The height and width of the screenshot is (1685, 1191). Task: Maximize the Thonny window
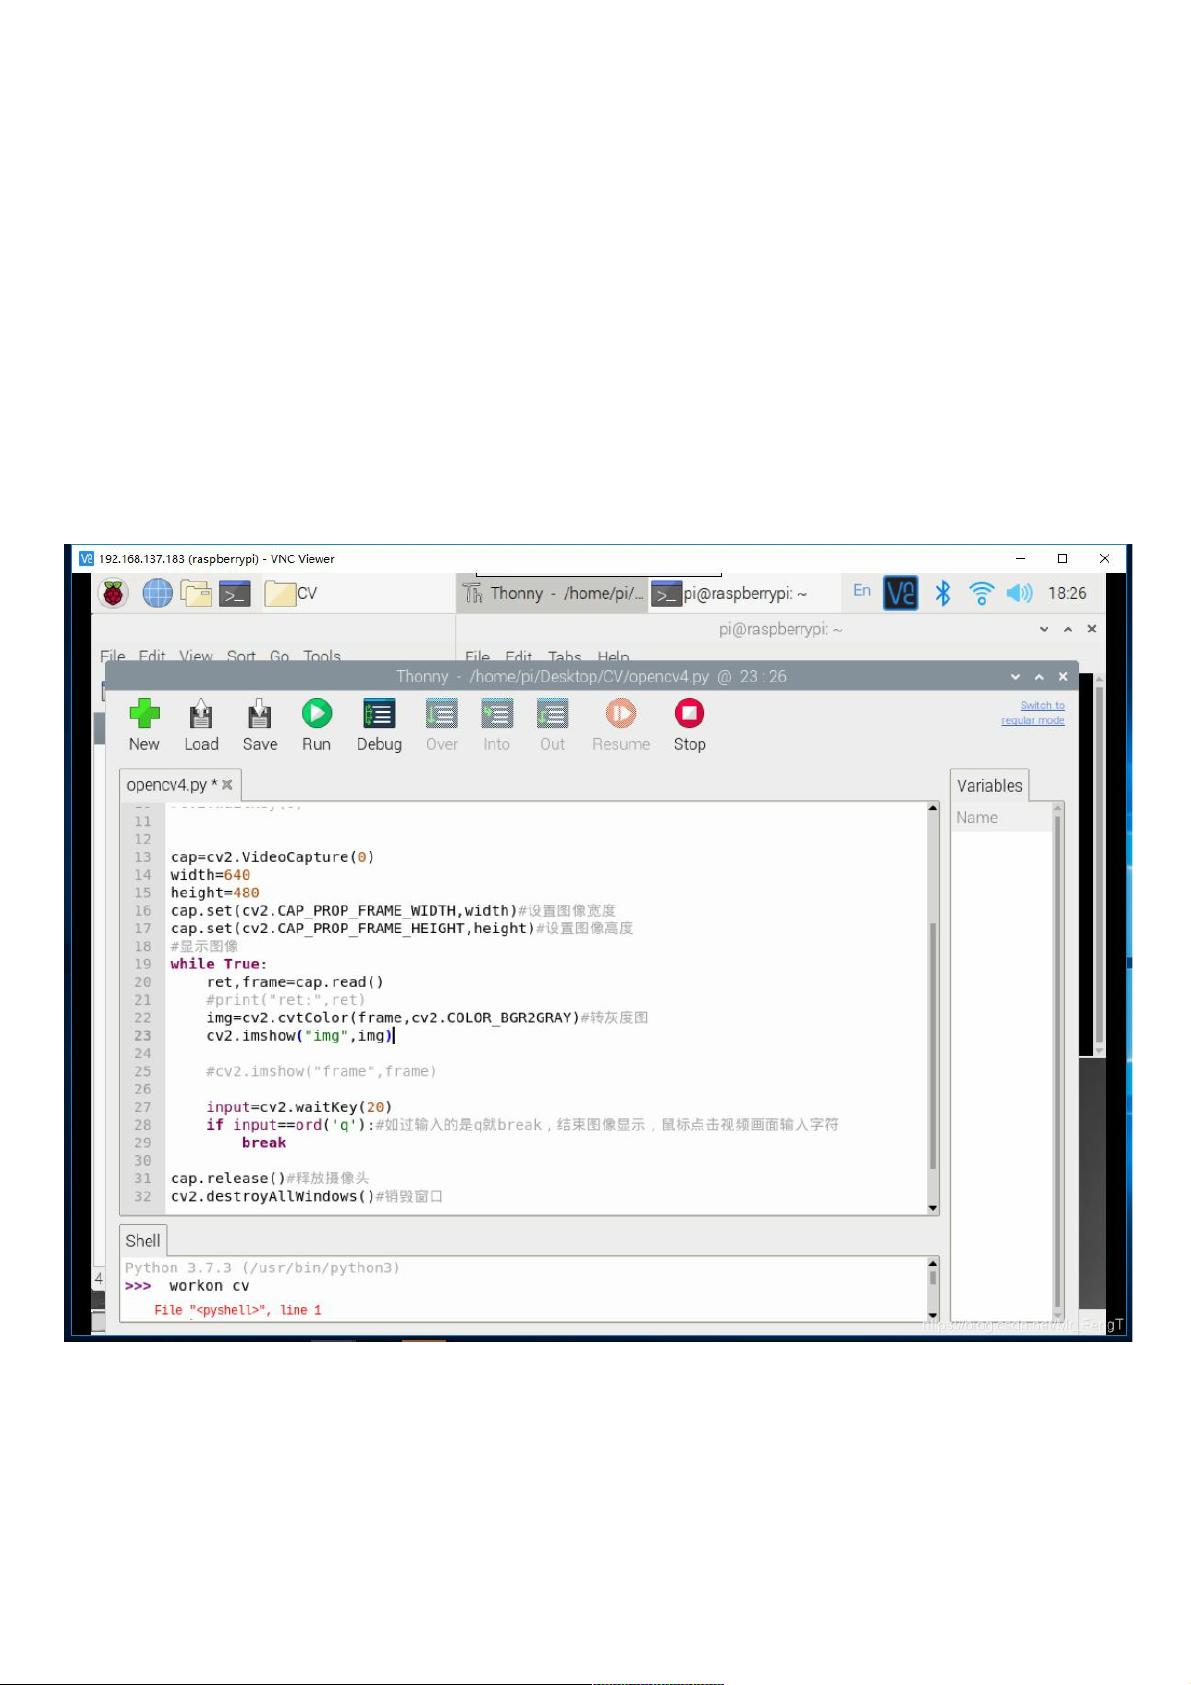1039,677
